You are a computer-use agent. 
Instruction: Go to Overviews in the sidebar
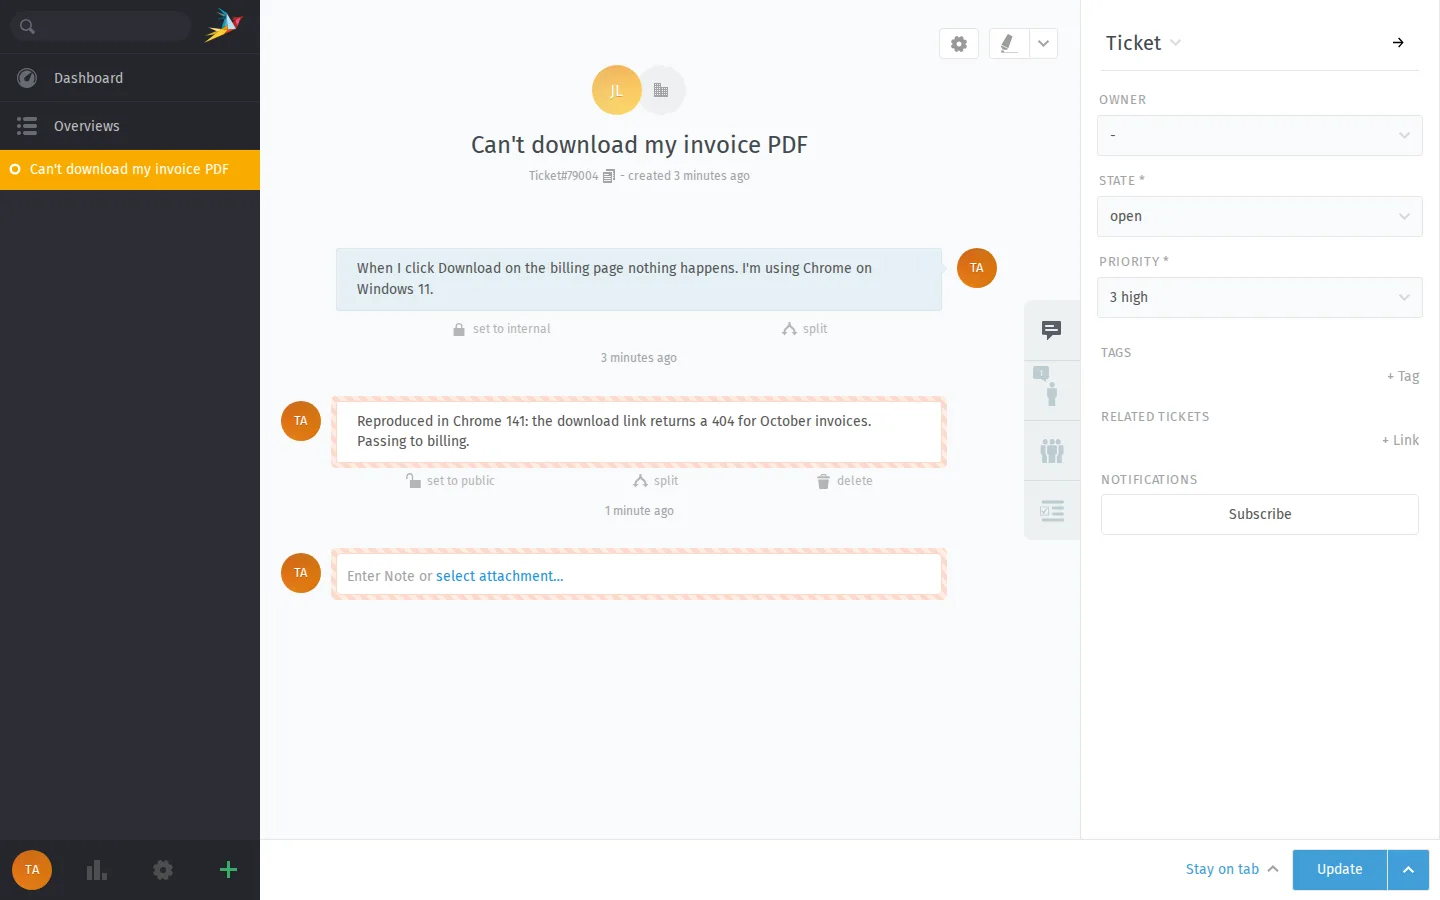[x=130, y=126]
